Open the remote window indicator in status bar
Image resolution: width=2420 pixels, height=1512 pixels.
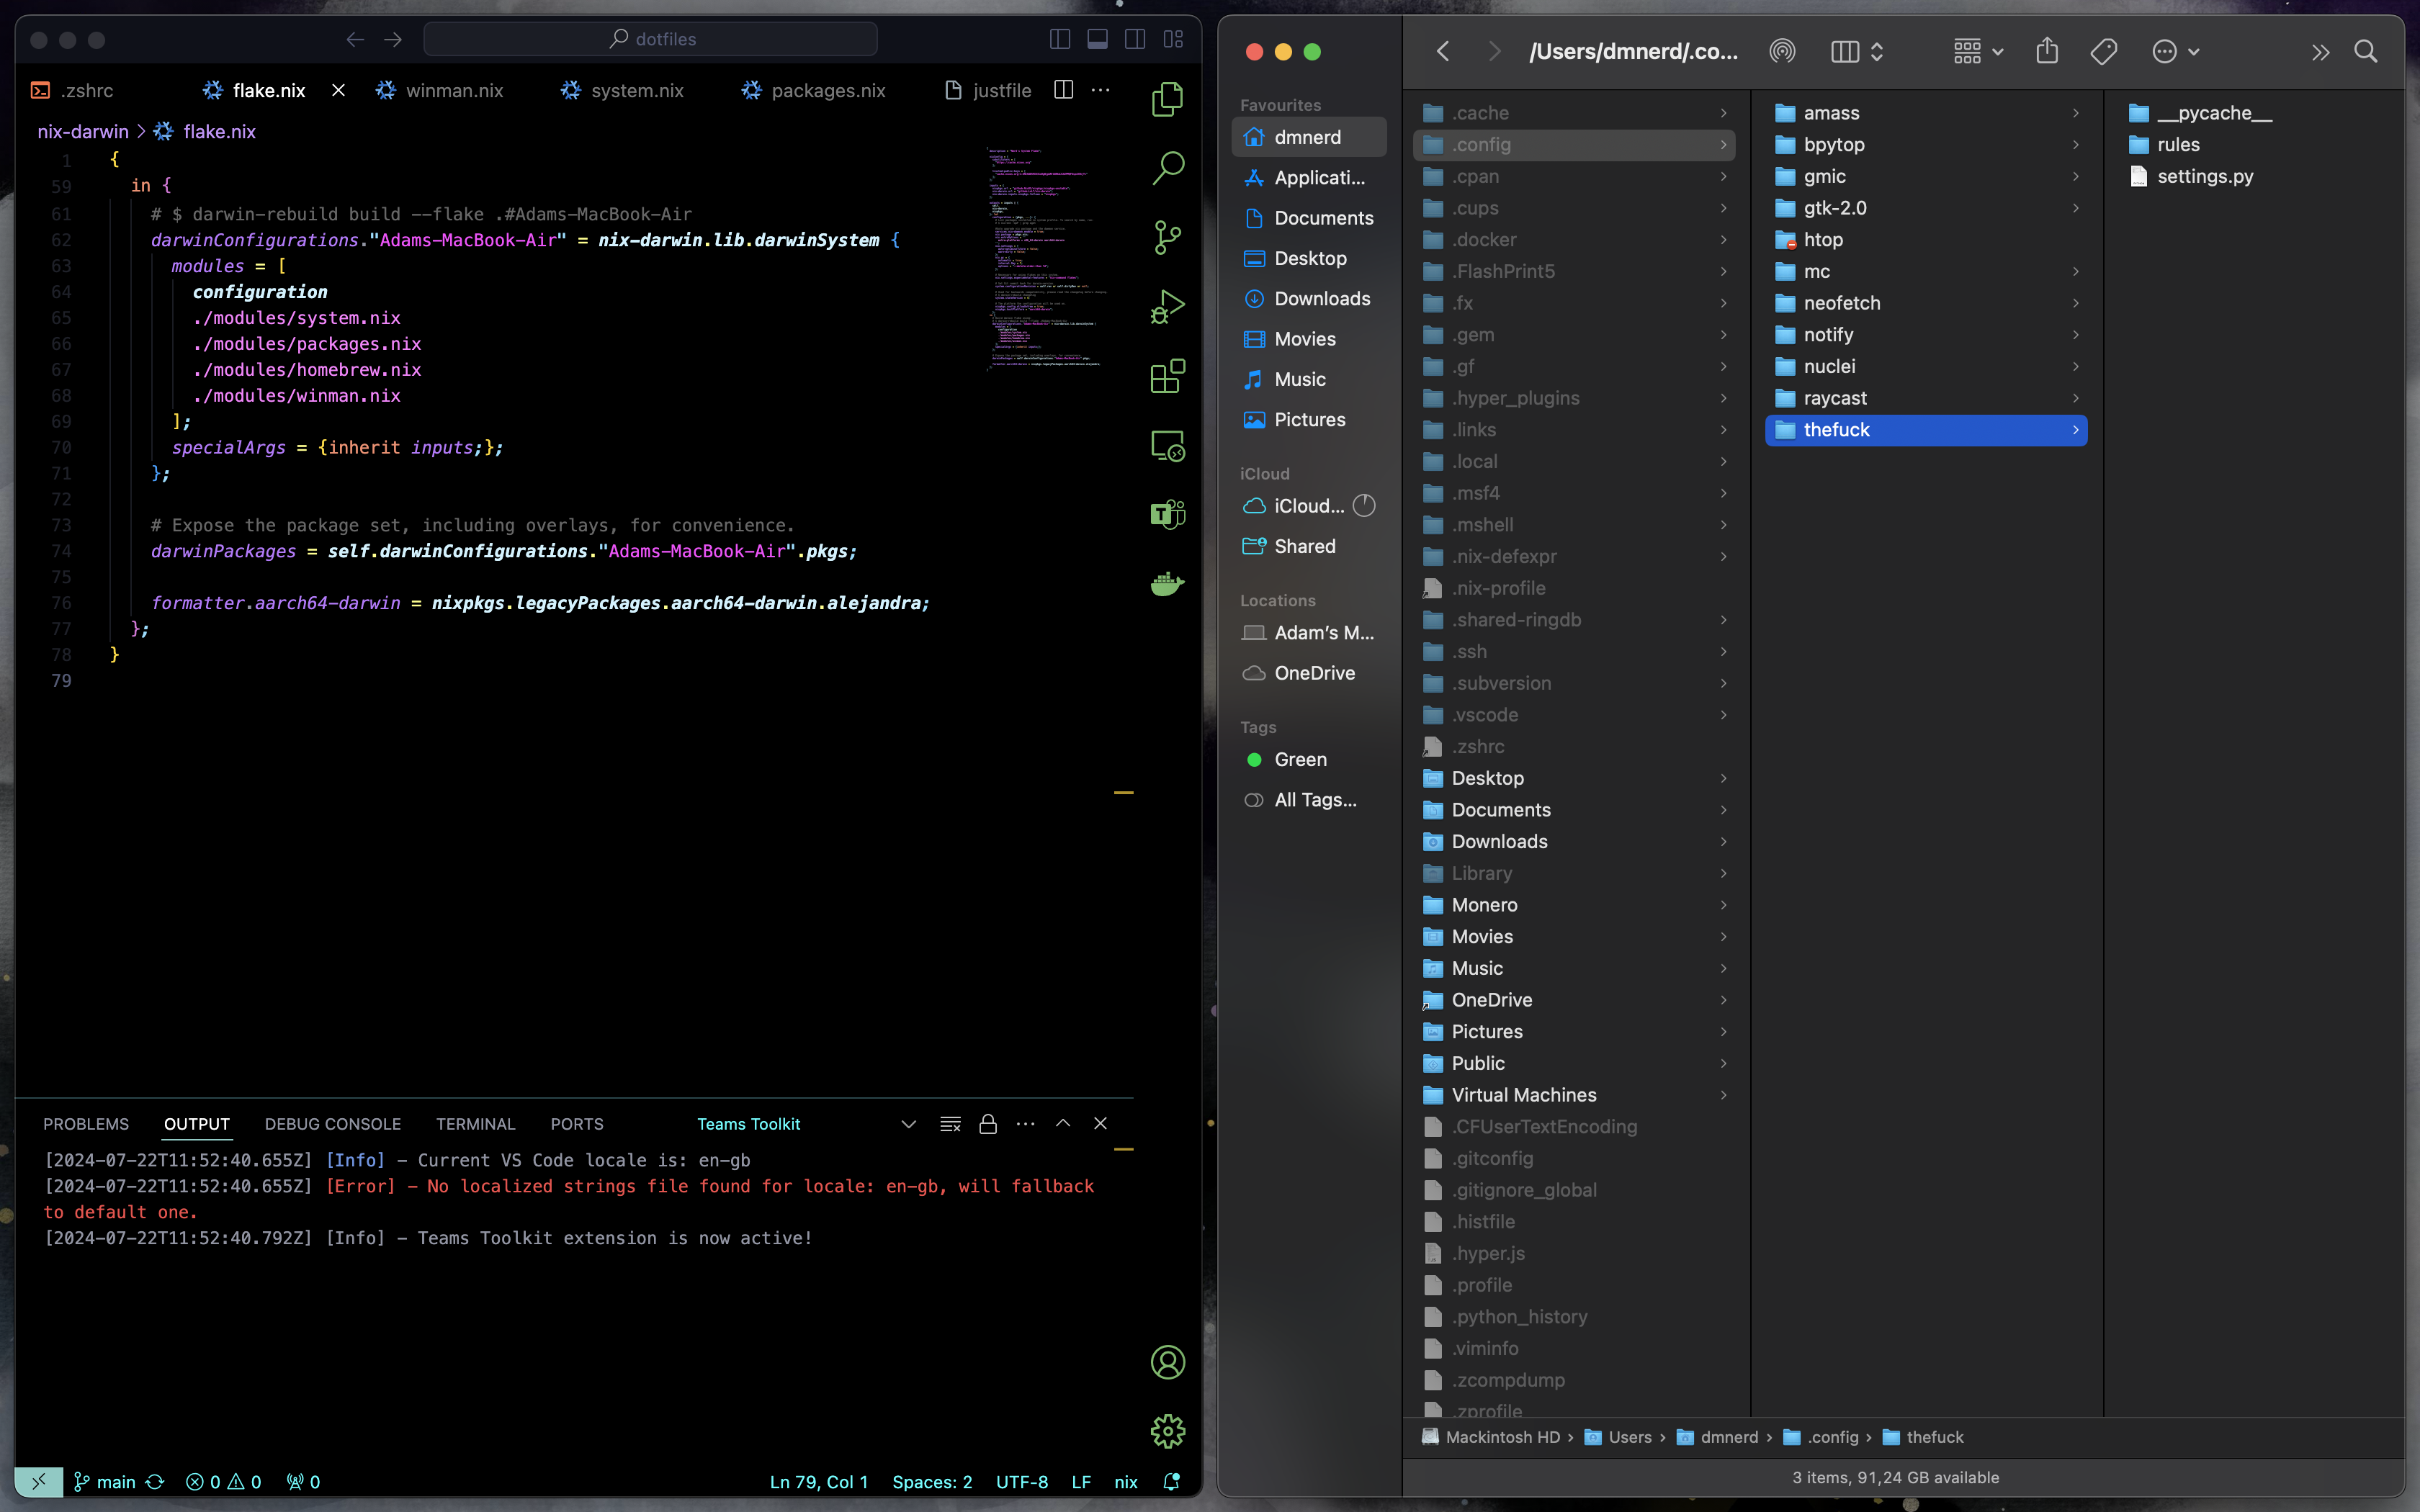(x=39, y=1482)
